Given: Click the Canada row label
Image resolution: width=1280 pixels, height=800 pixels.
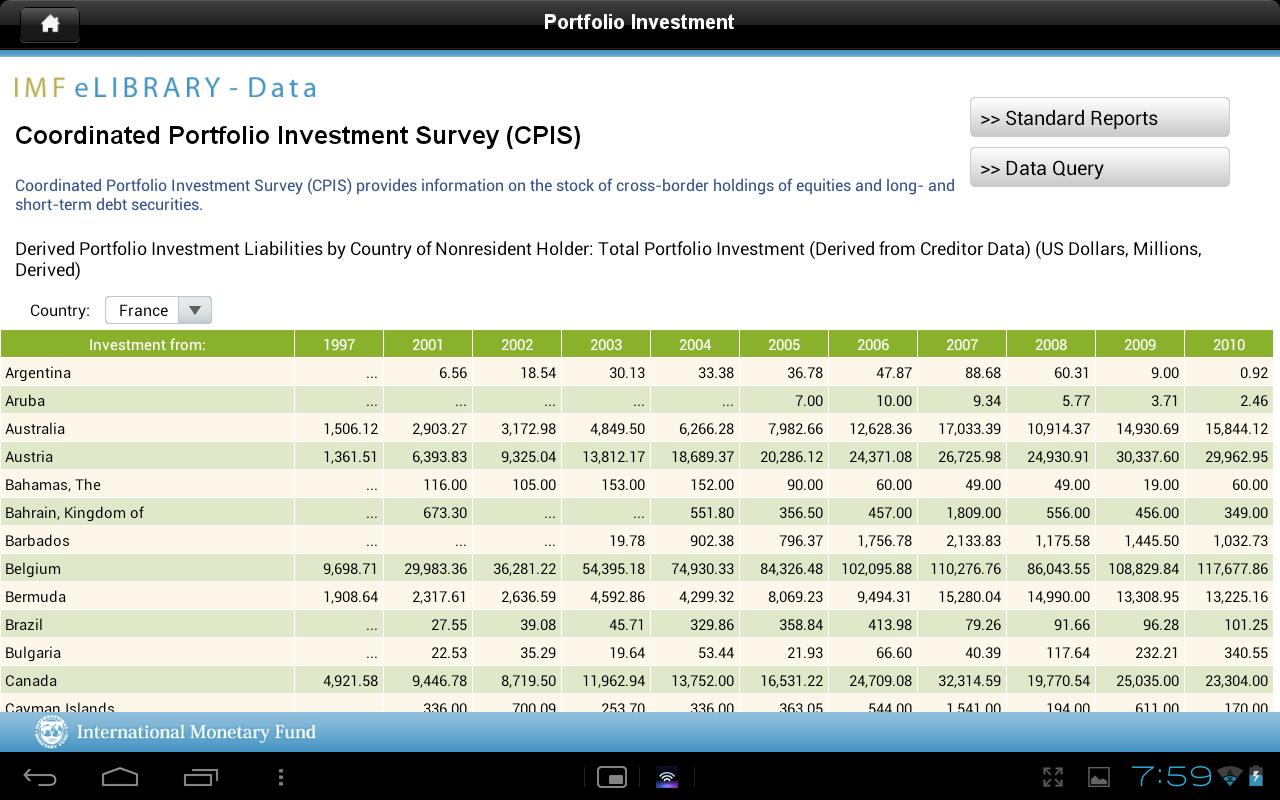Looking at the screenshot, I should point(31,680).
